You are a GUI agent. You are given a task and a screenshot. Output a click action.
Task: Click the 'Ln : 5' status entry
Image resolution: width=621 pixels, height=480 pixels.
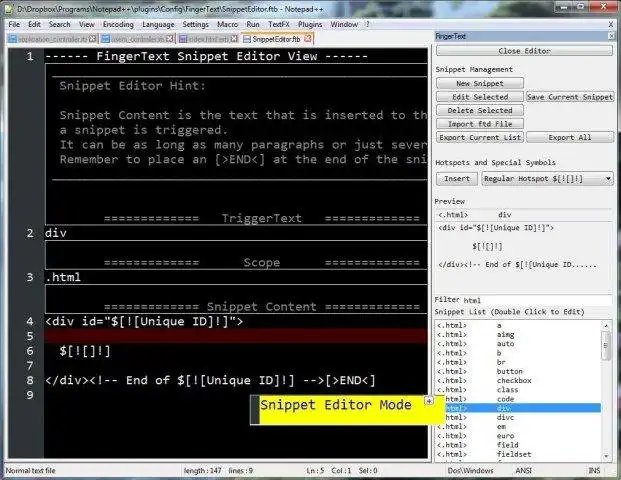point(315,470)
